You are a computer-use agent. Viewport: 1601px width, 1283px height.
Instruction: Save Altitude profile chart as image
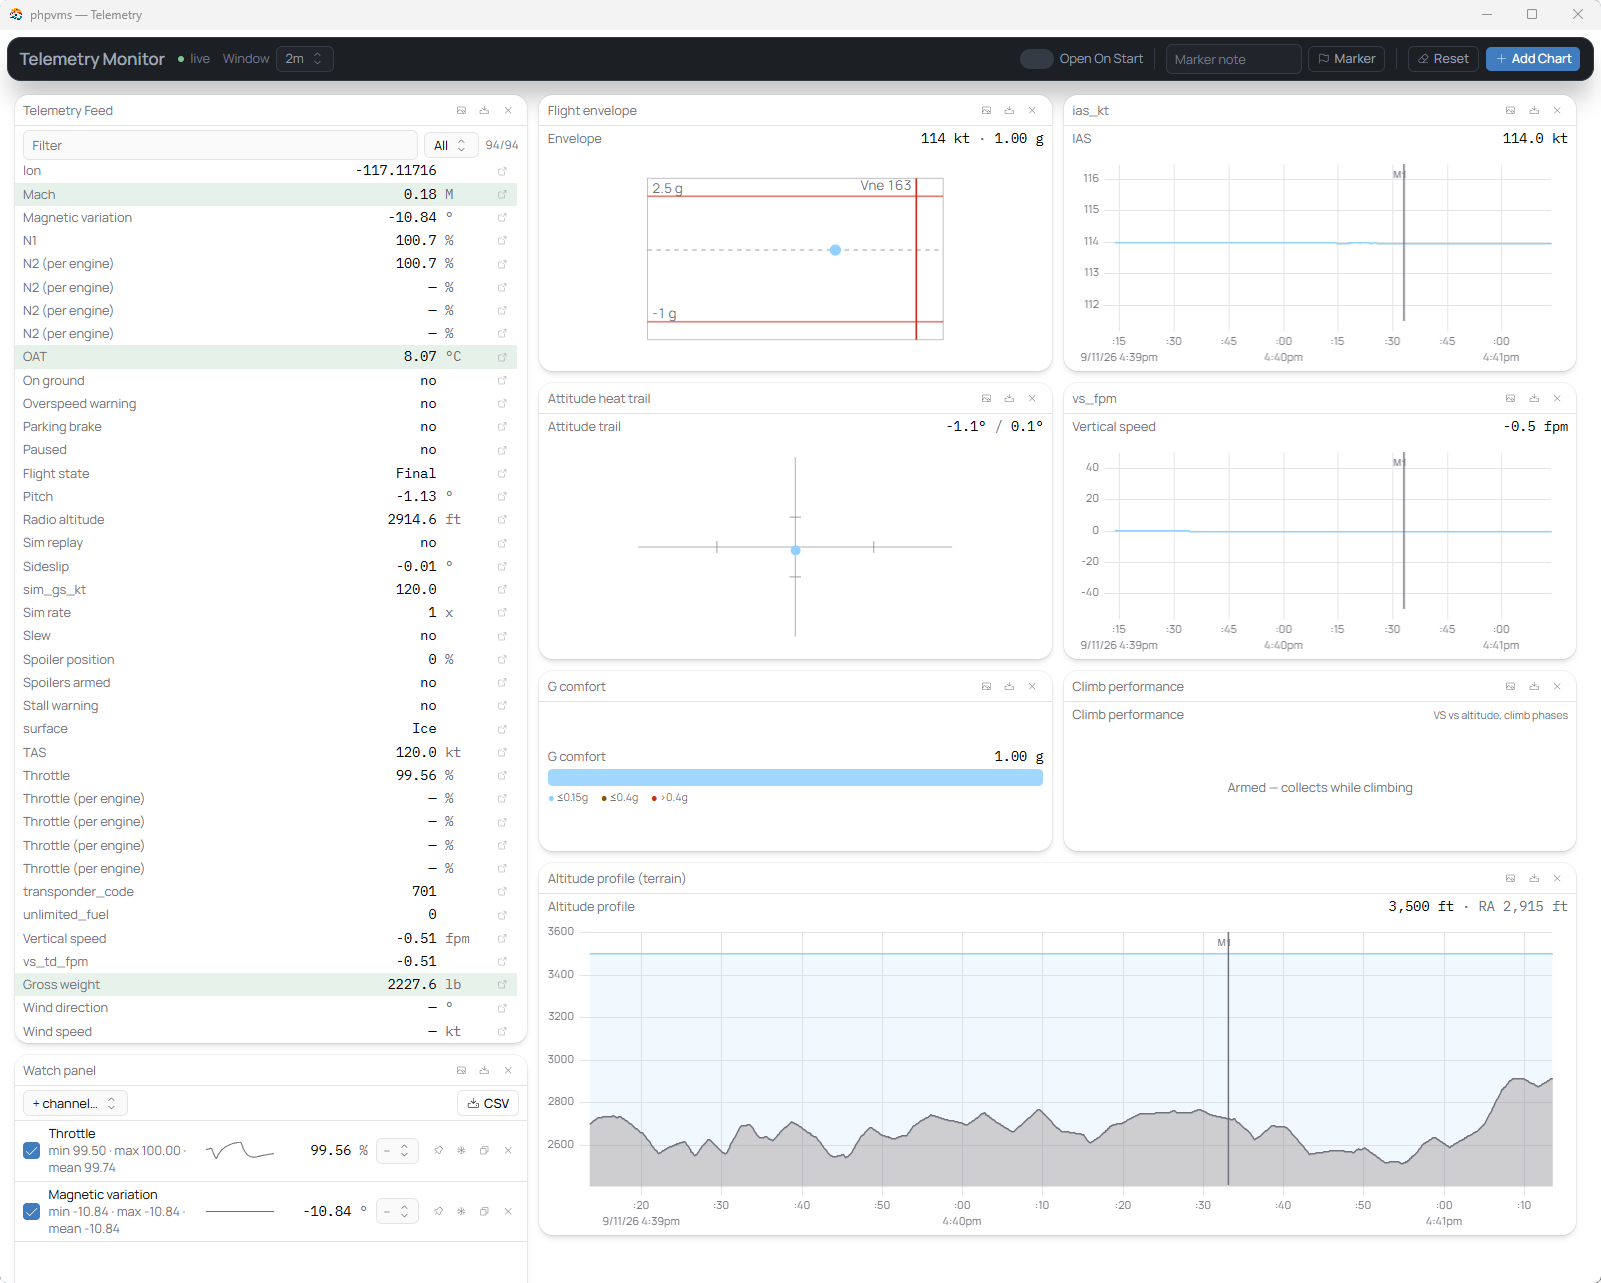tap(1510, 879)
